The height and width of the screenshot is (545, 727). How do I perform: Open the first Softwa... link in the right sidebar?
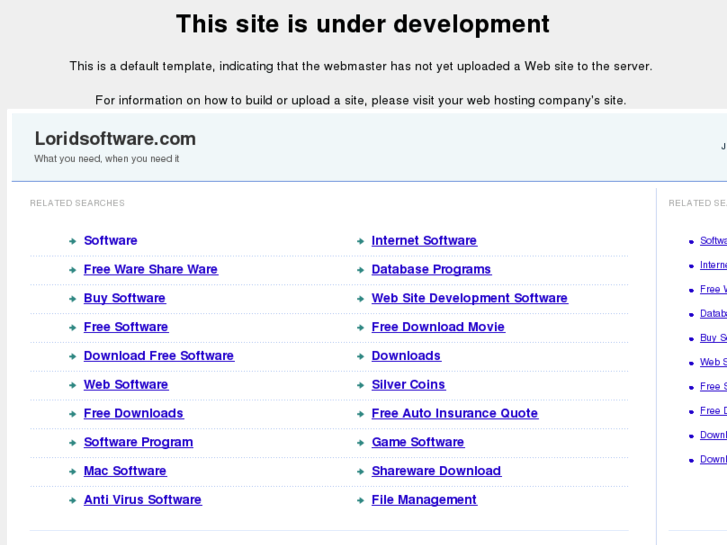713,241
